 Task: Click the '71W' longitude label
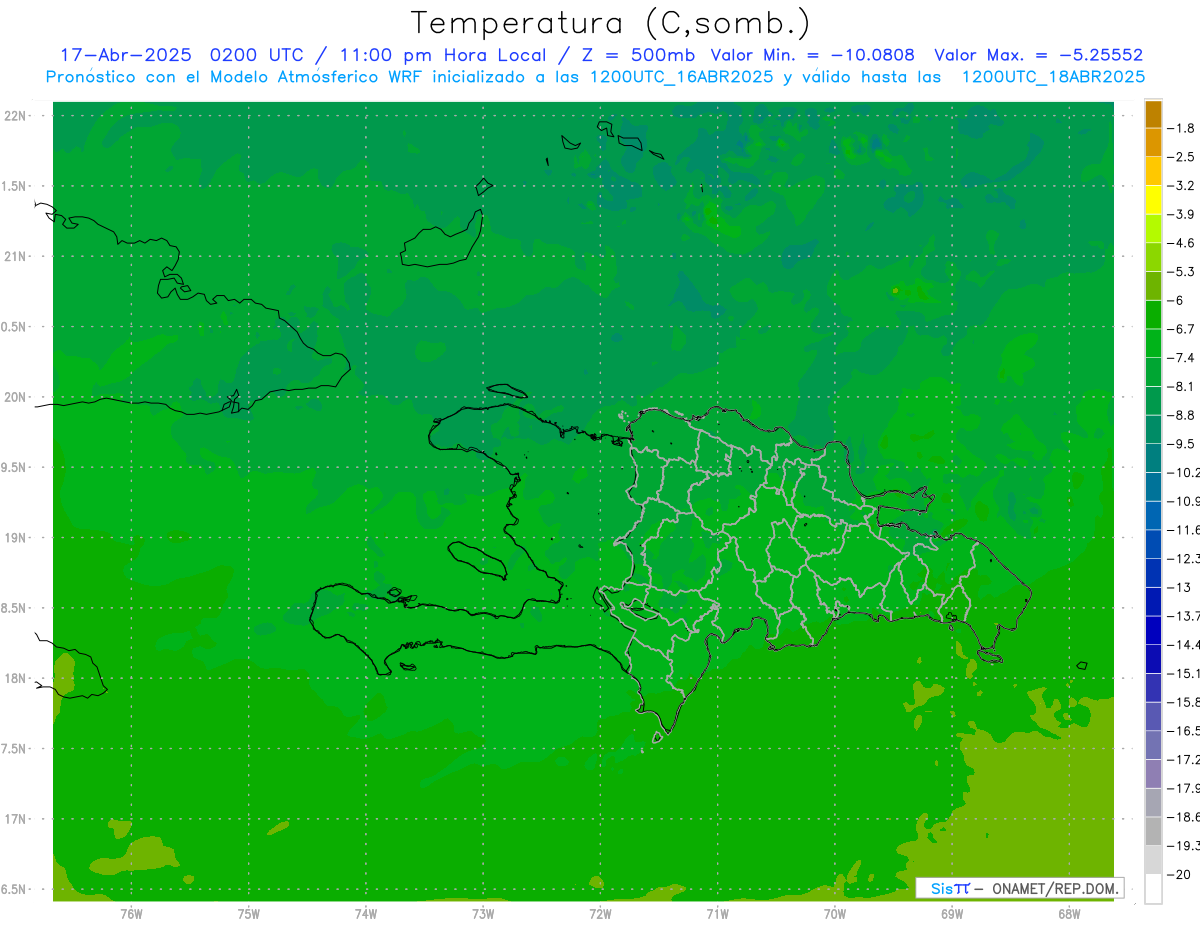pyautogui.click(x=717, y=913)
